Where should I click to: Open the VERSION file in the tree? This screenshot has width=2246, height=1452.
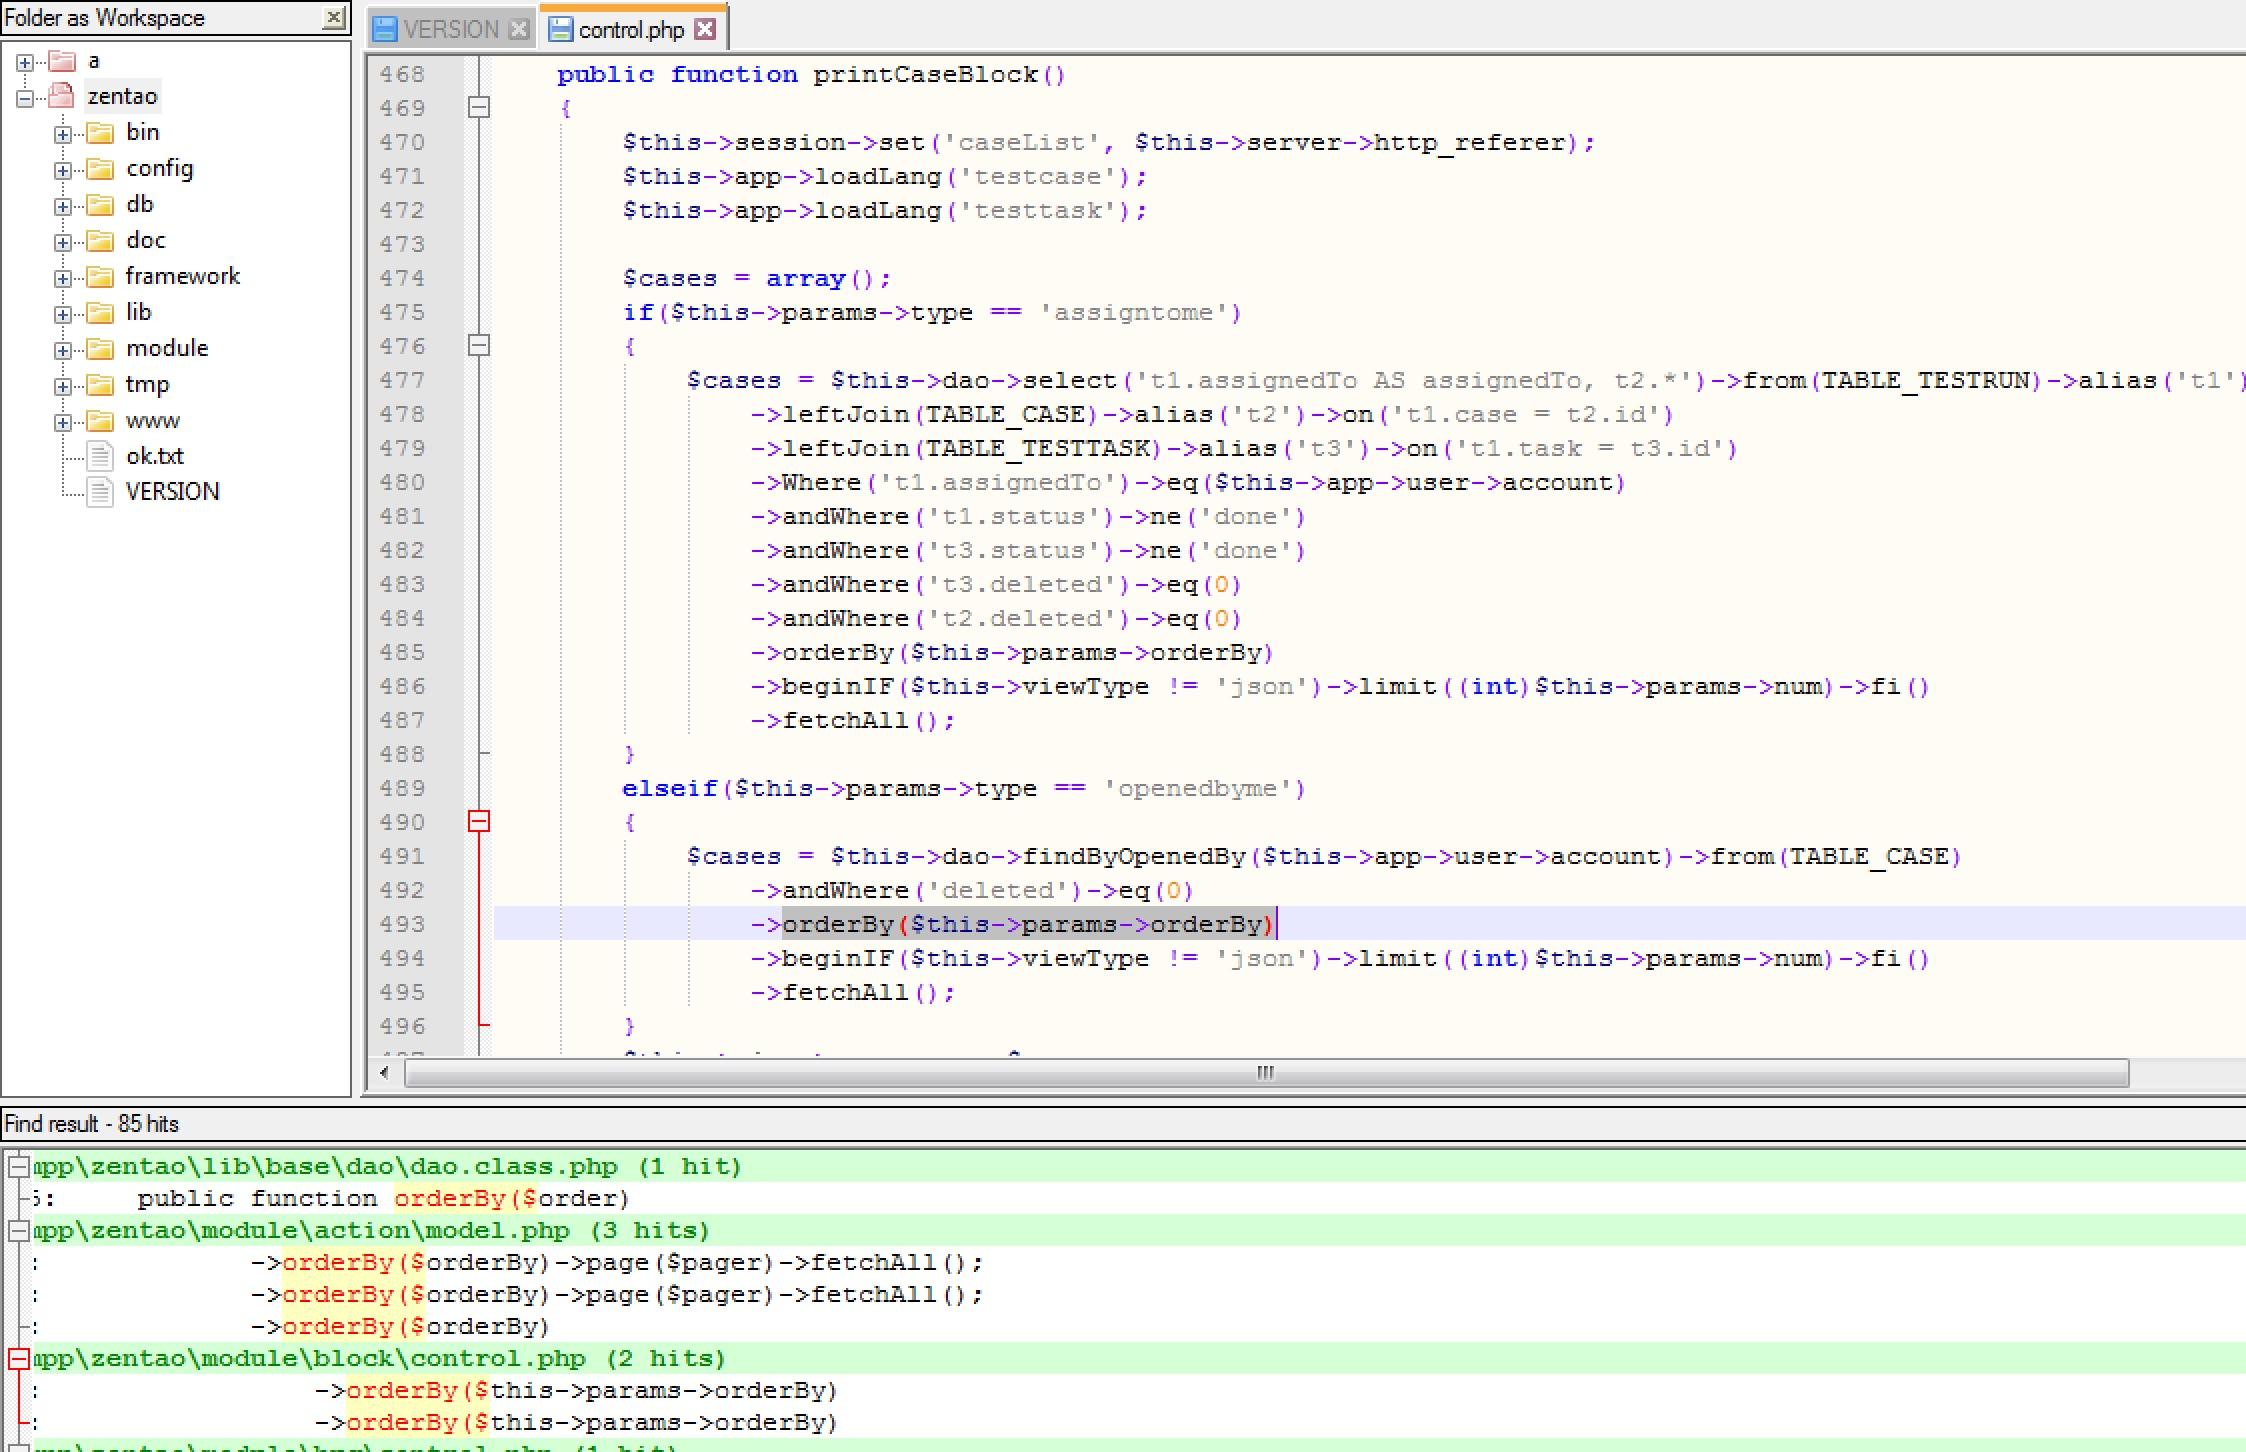click(172, 492)
